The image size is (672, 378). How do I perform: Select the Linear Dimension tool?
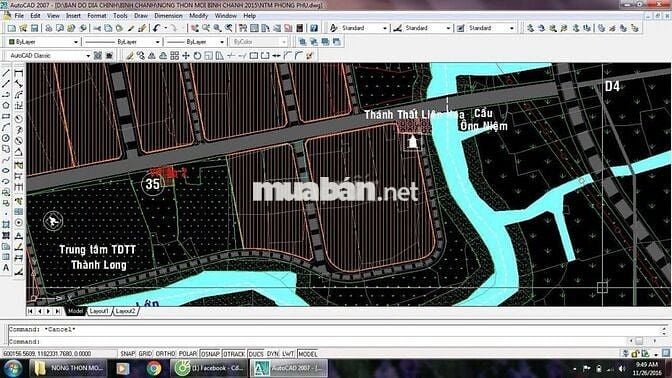[x=19, y=73]
